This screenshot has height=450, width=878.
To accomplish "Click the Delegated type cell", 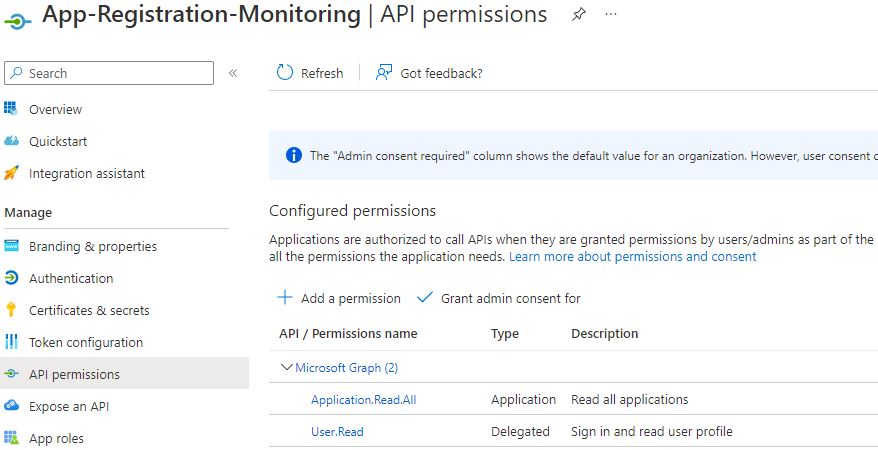I will click(520, 432).
